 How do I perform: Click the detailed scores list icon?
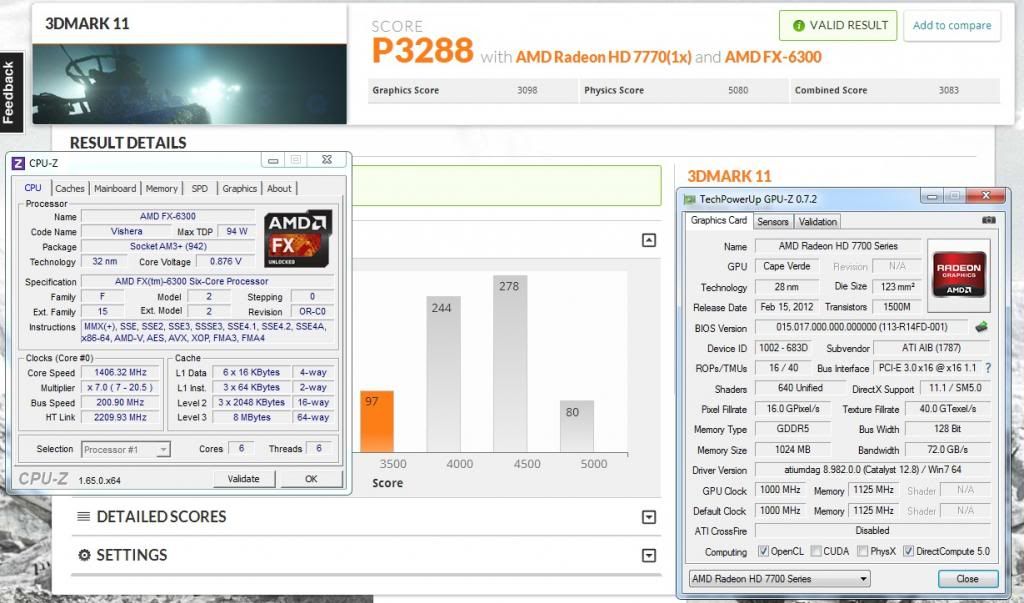coord(84,517)
